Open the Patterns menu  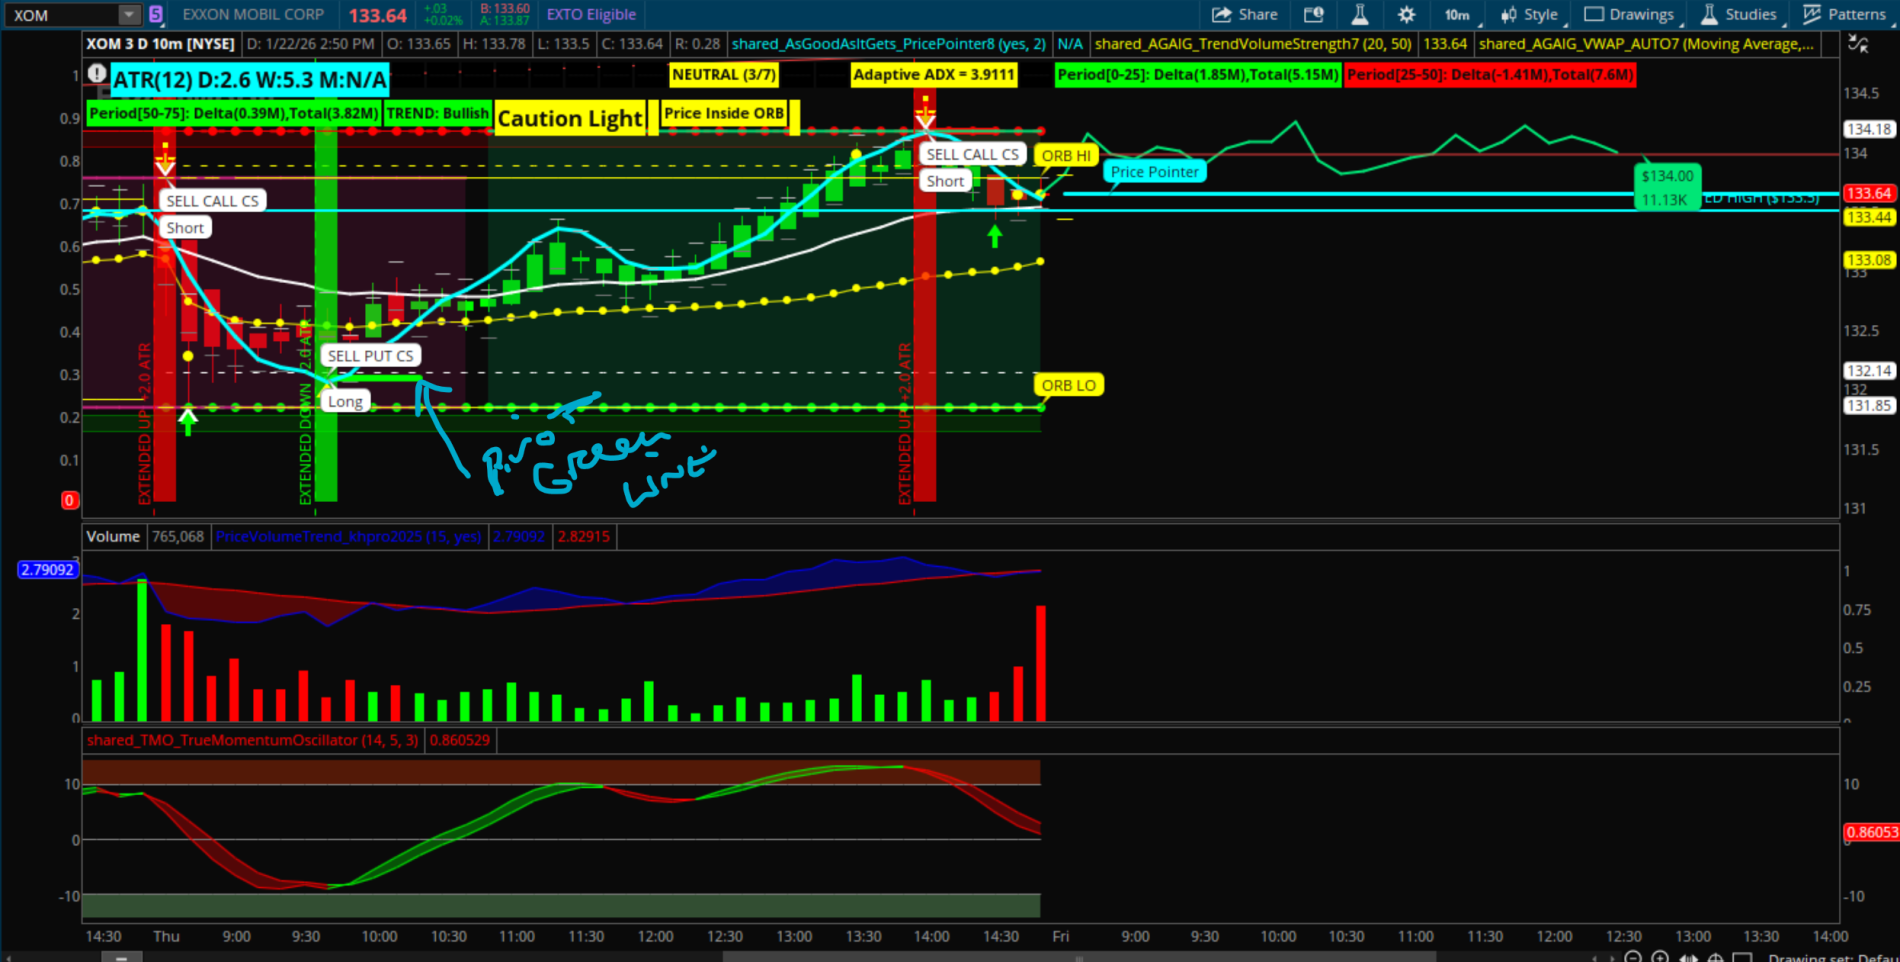click(x=1845, y=14)
